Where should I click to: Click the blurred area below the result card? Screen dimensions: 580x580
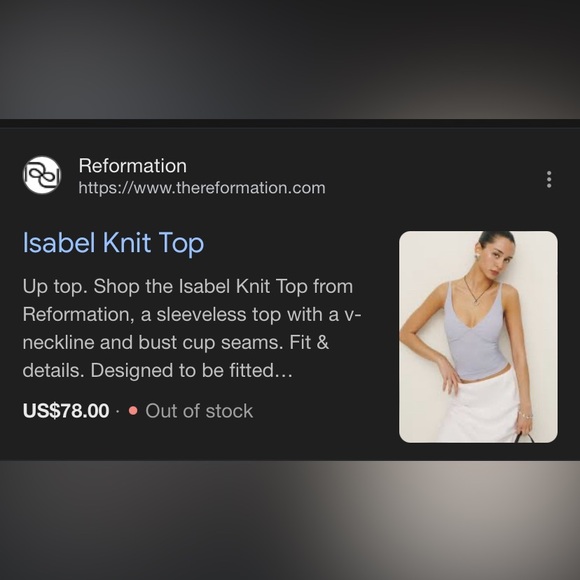point(290,520)
